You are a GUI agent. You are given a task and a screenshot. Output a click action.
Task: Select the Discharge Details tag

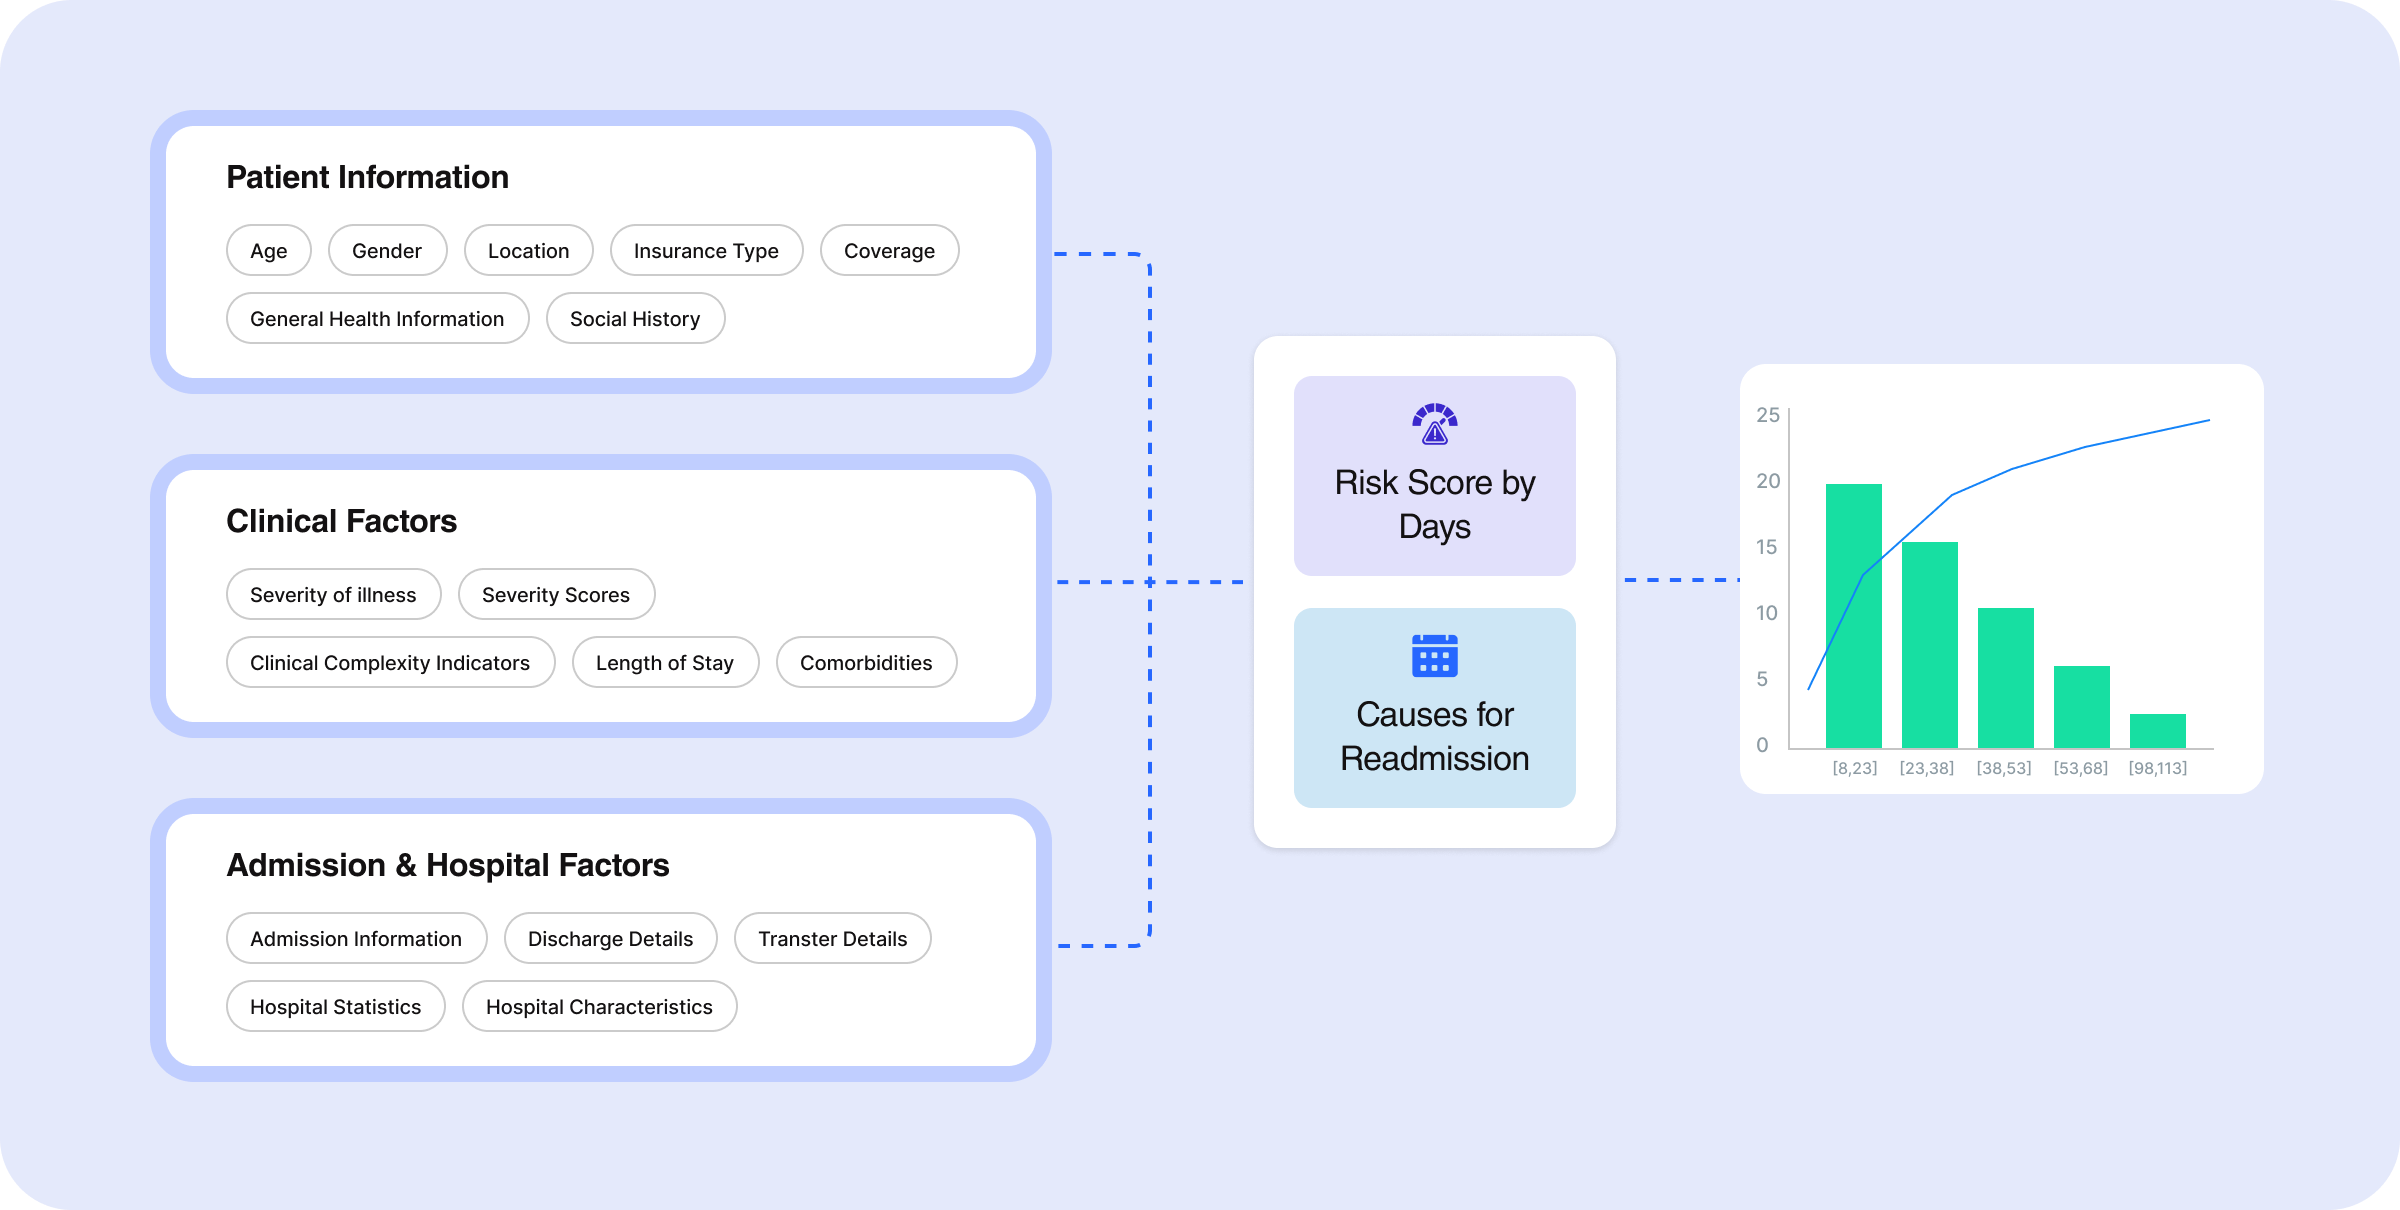click(611, 938)
